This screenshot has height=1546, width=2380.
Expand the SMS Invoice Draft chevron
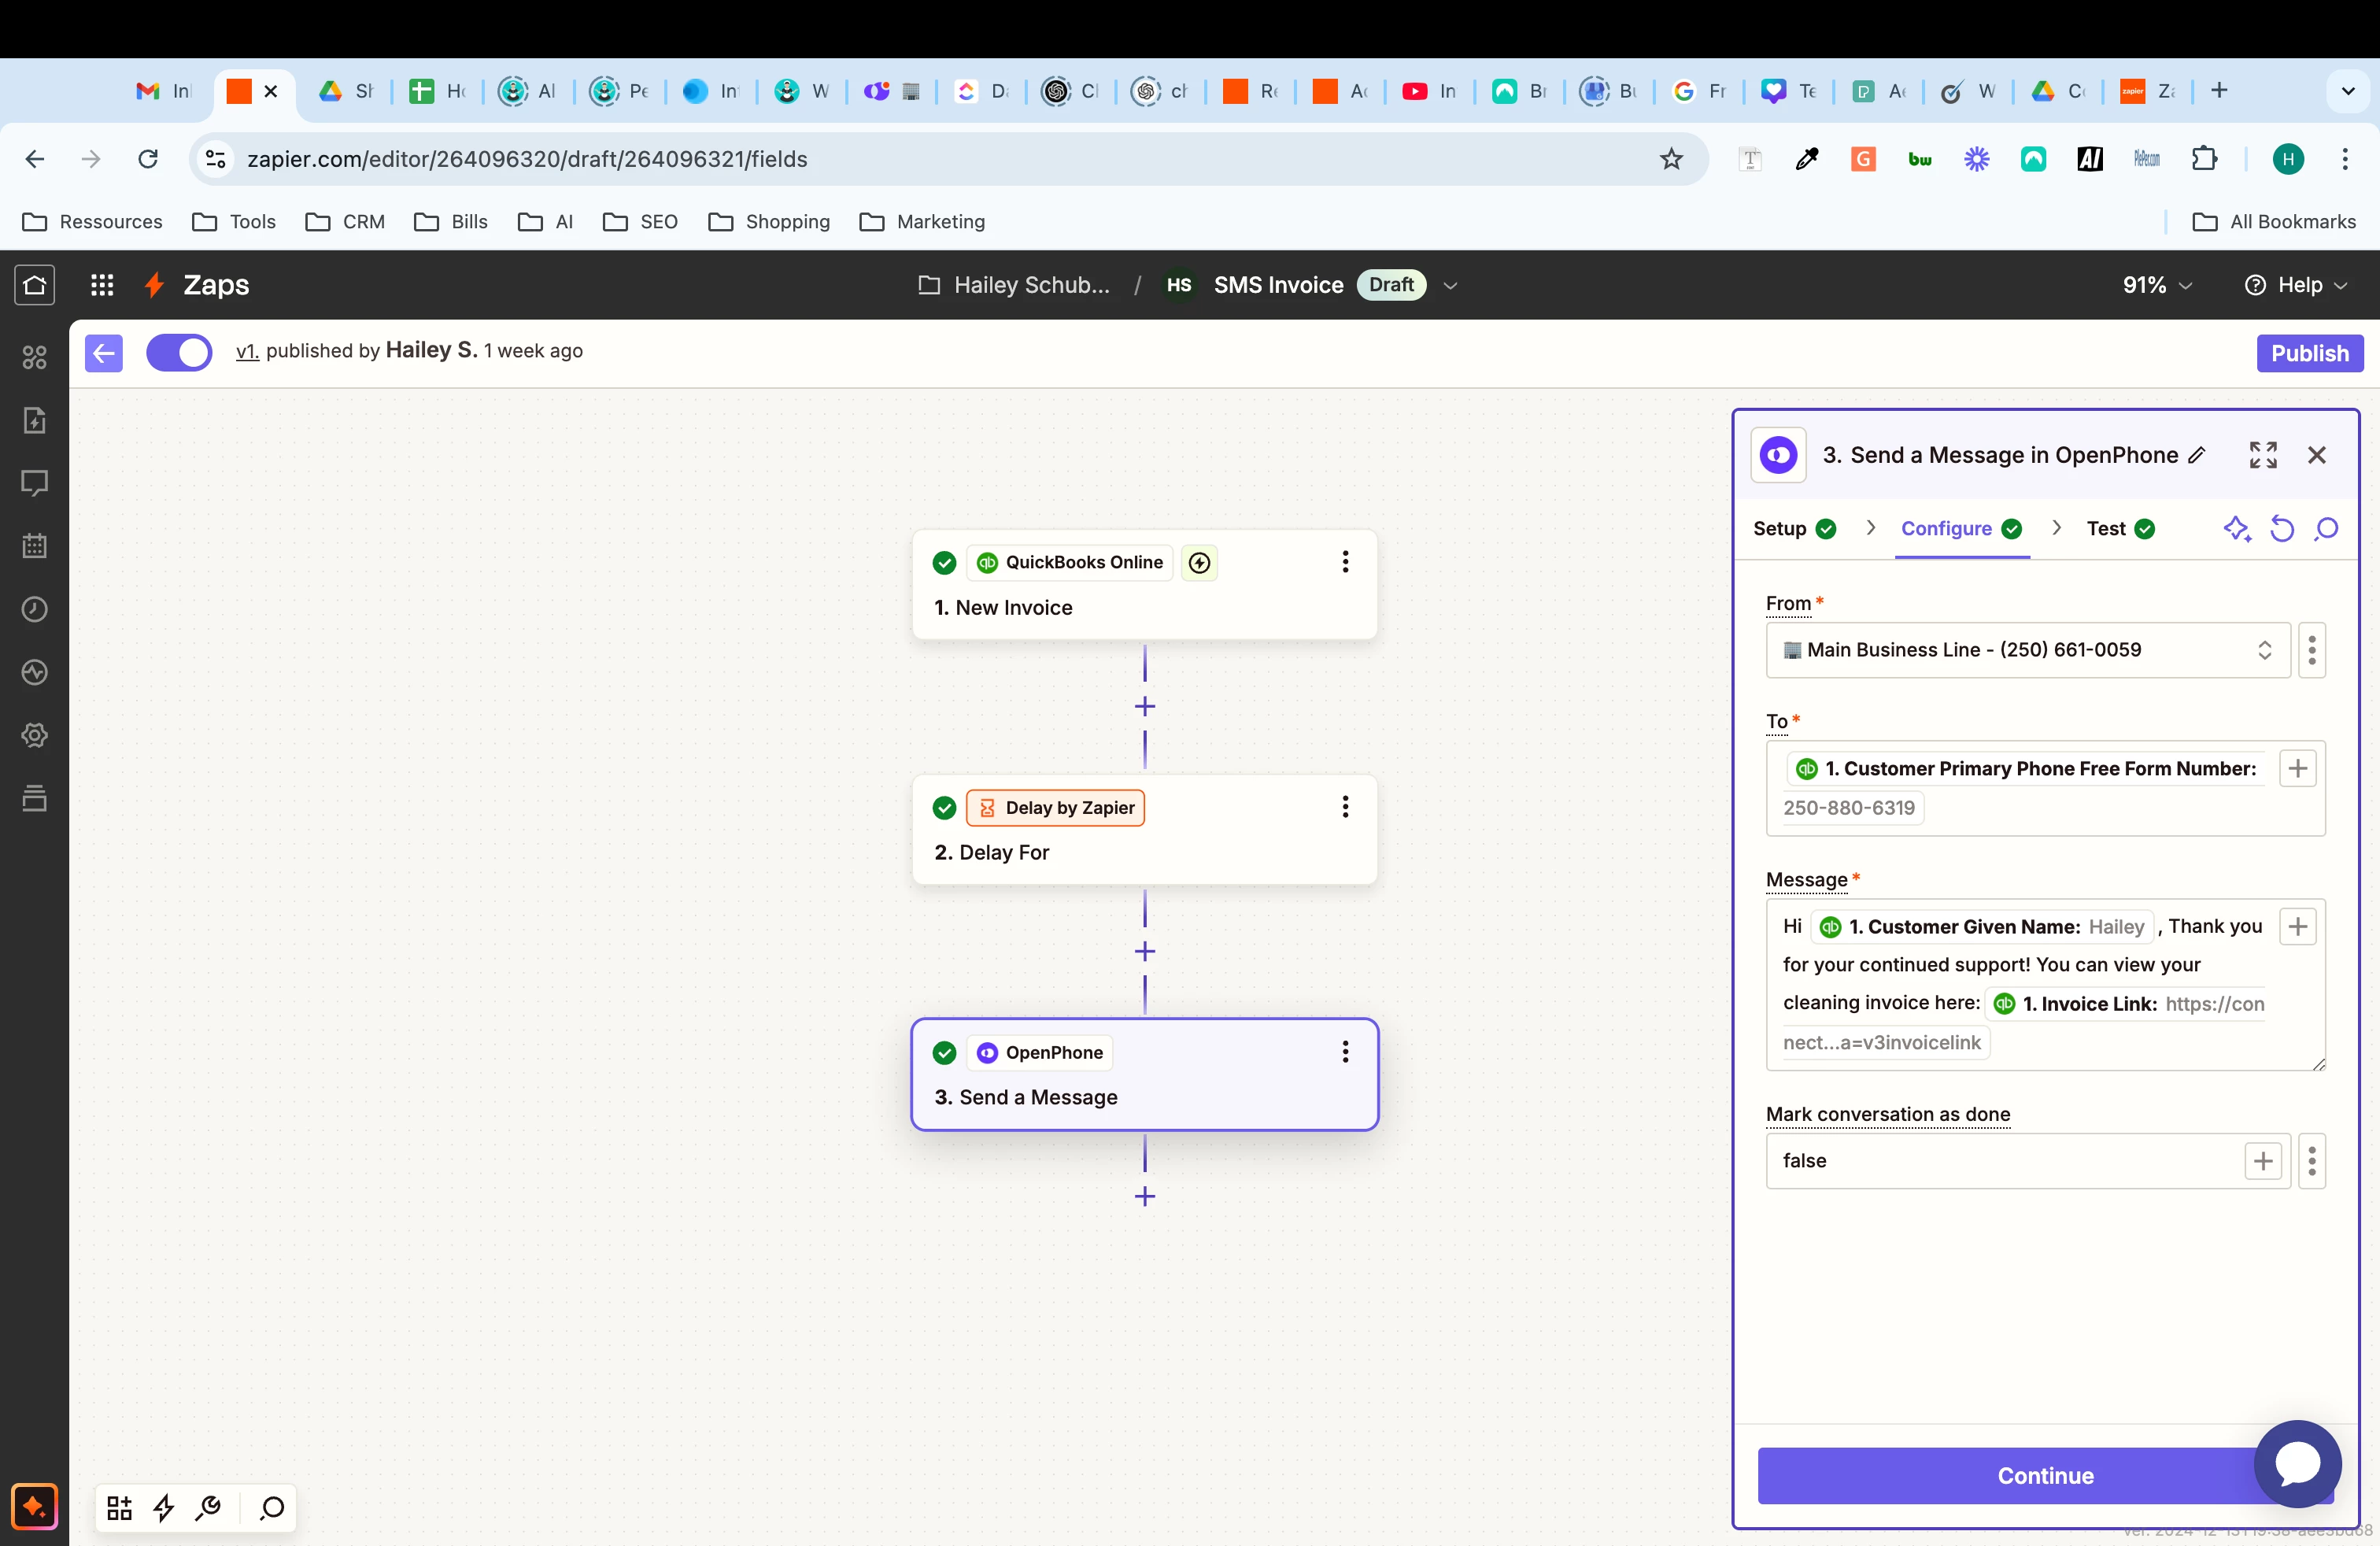[x=1450, y=286]
